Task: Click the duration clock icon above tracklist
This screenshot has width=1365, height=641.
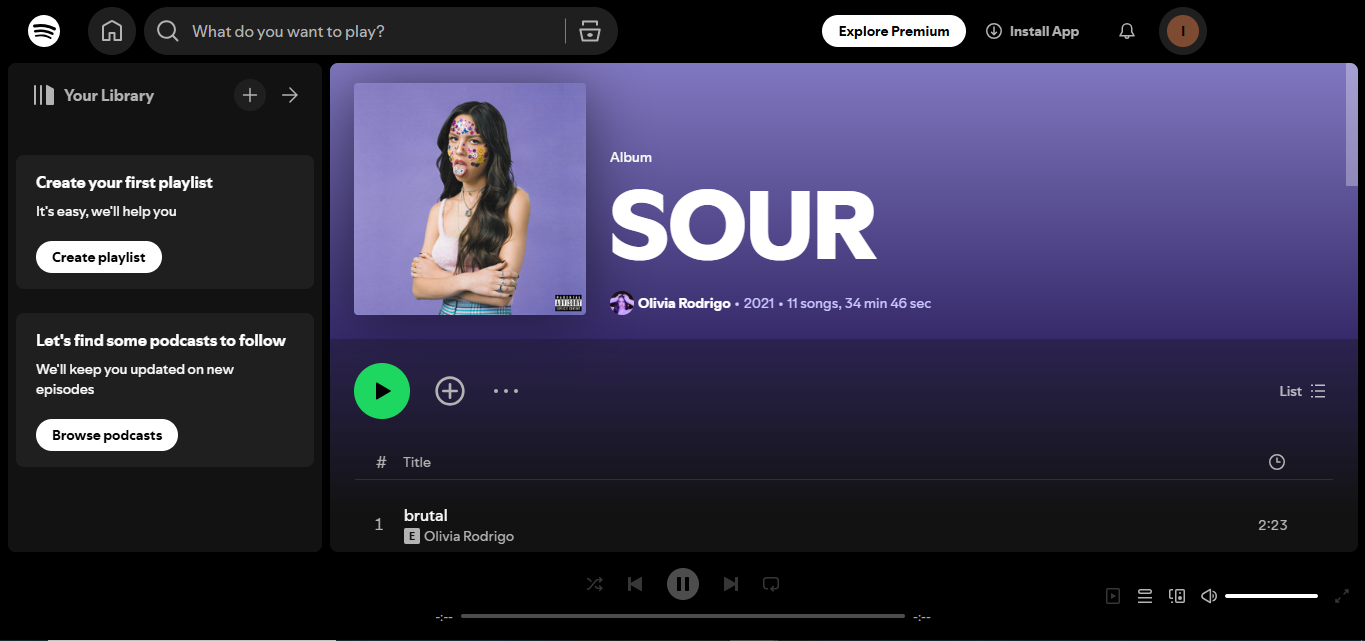Action: point(1276,461)
